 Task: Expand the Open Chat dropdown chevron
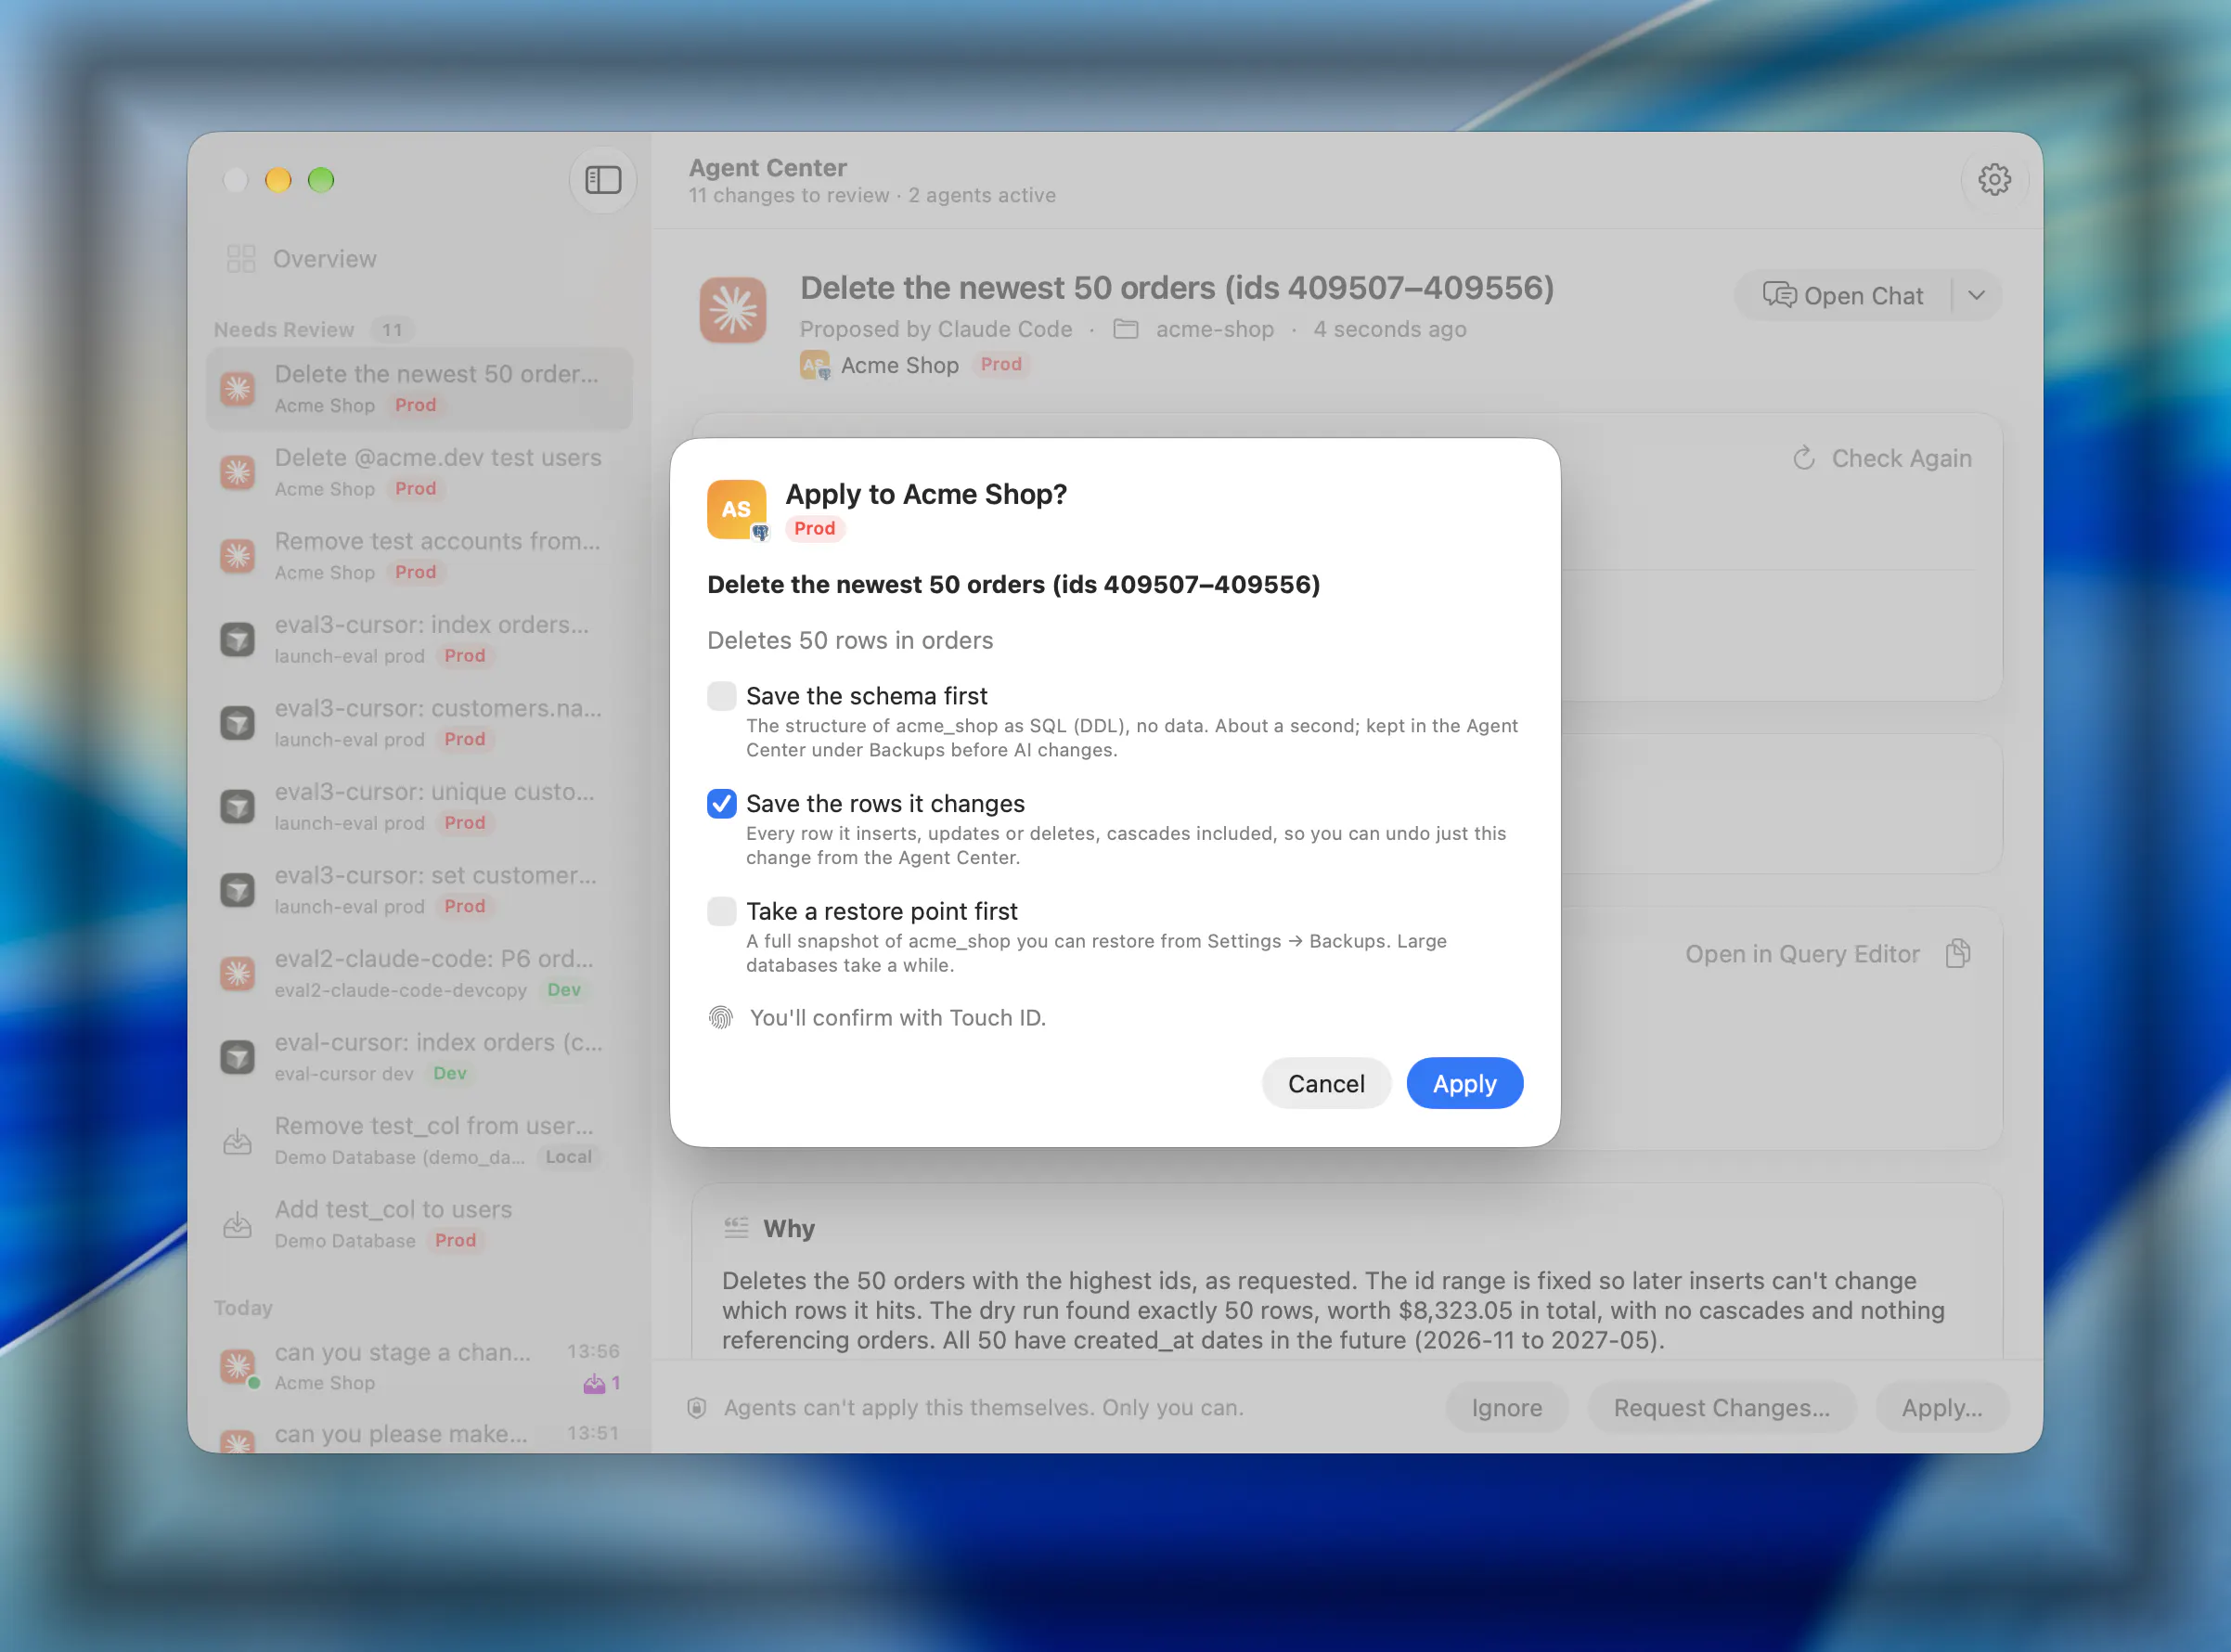[1976, 296]
